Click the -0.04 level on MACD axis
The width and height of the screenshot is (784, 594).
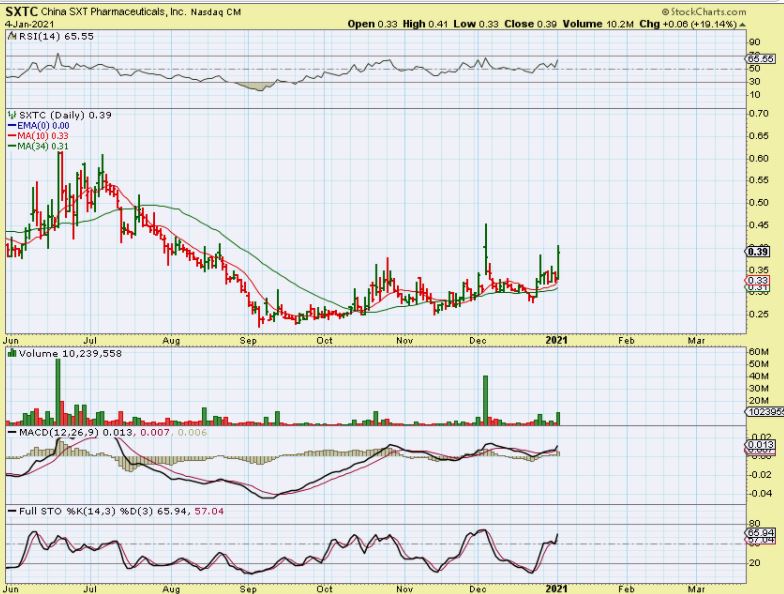(759, 494)
